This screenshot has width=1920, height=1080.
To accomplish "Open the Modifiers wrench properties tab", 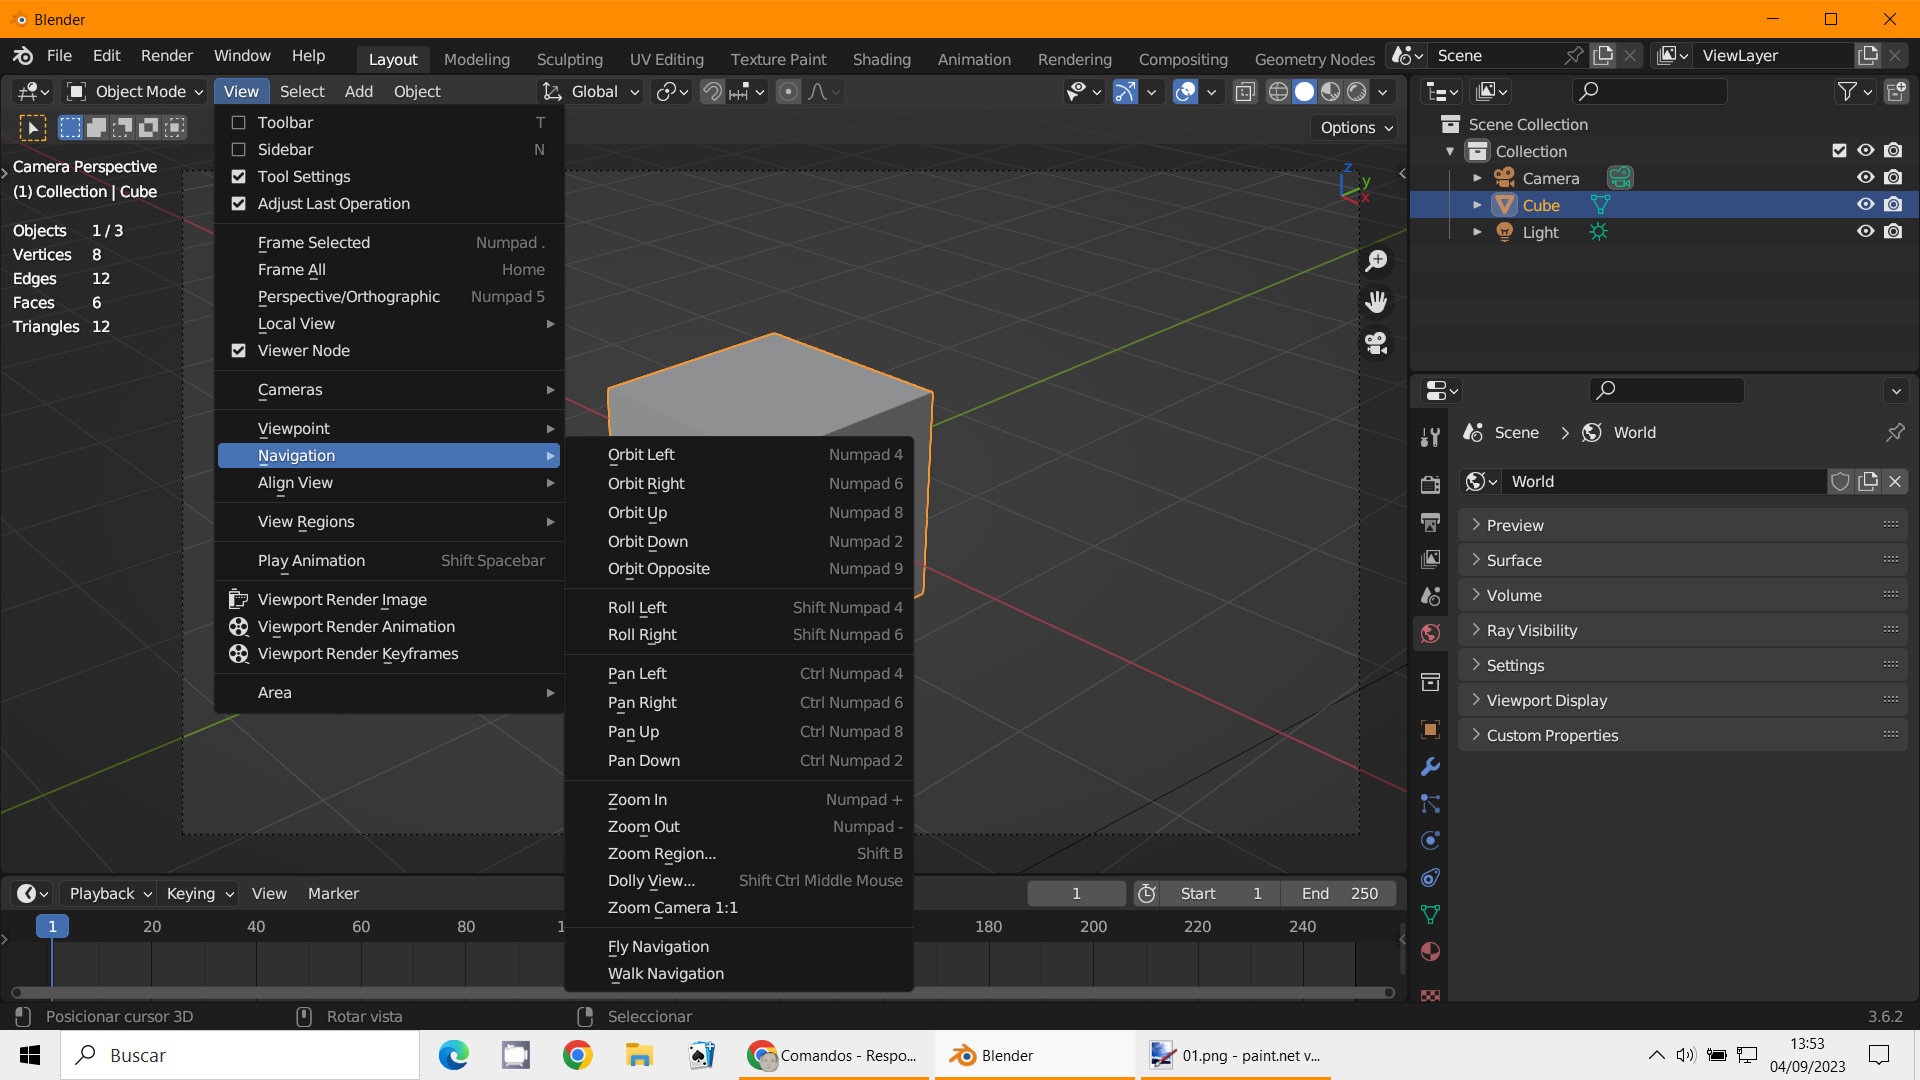I will 1430,767.
